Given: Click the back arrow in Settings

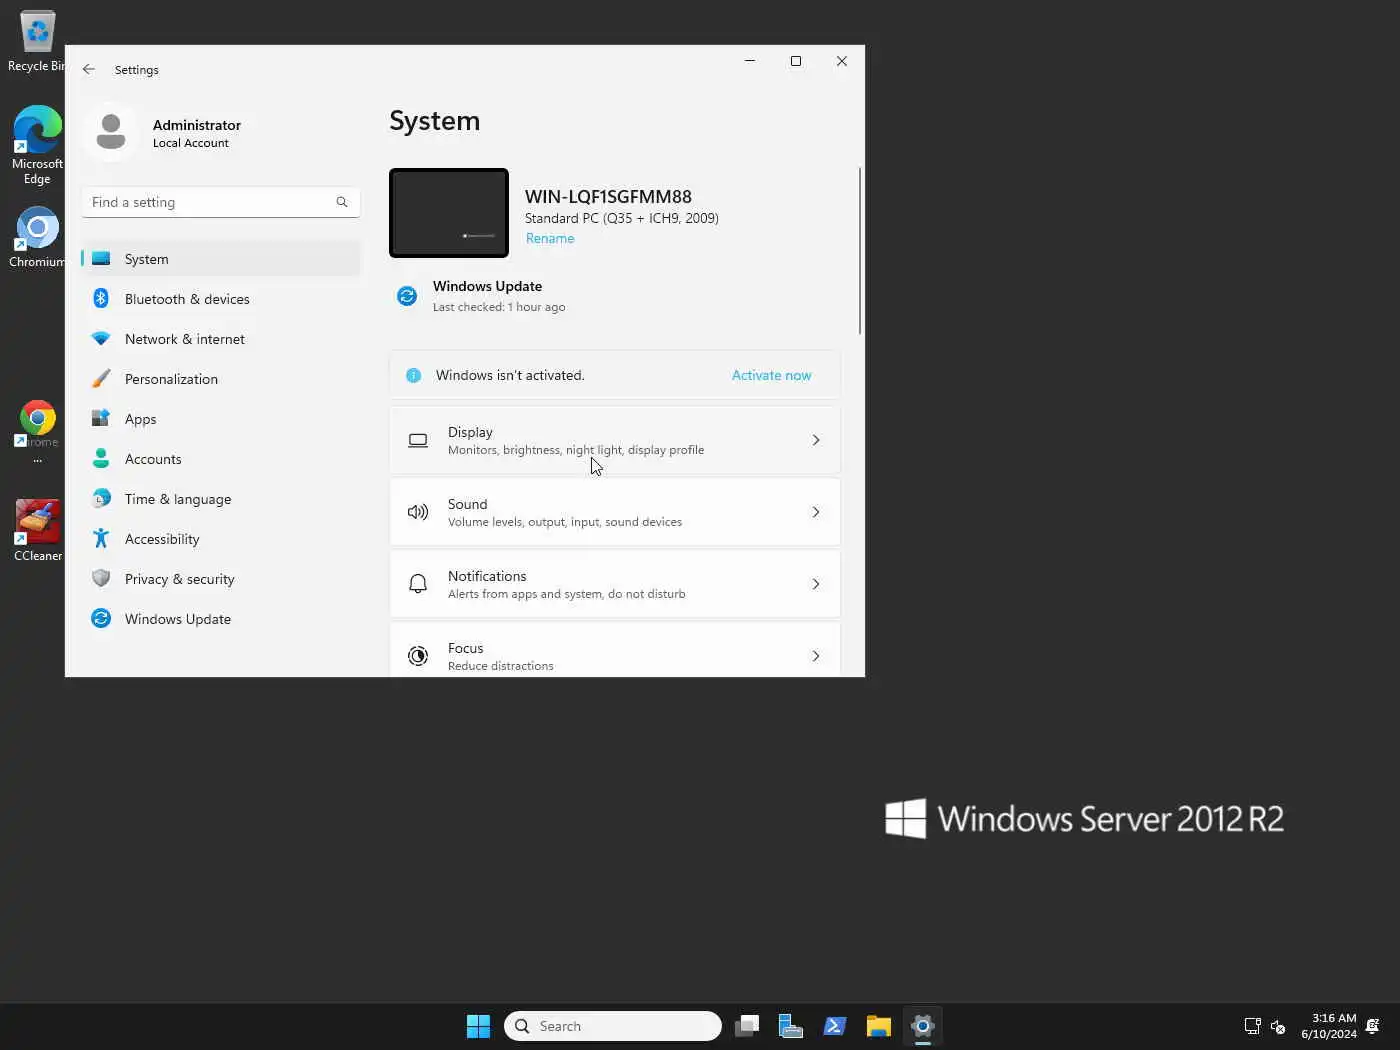Looking at the screenshot, I should [89, 69].
